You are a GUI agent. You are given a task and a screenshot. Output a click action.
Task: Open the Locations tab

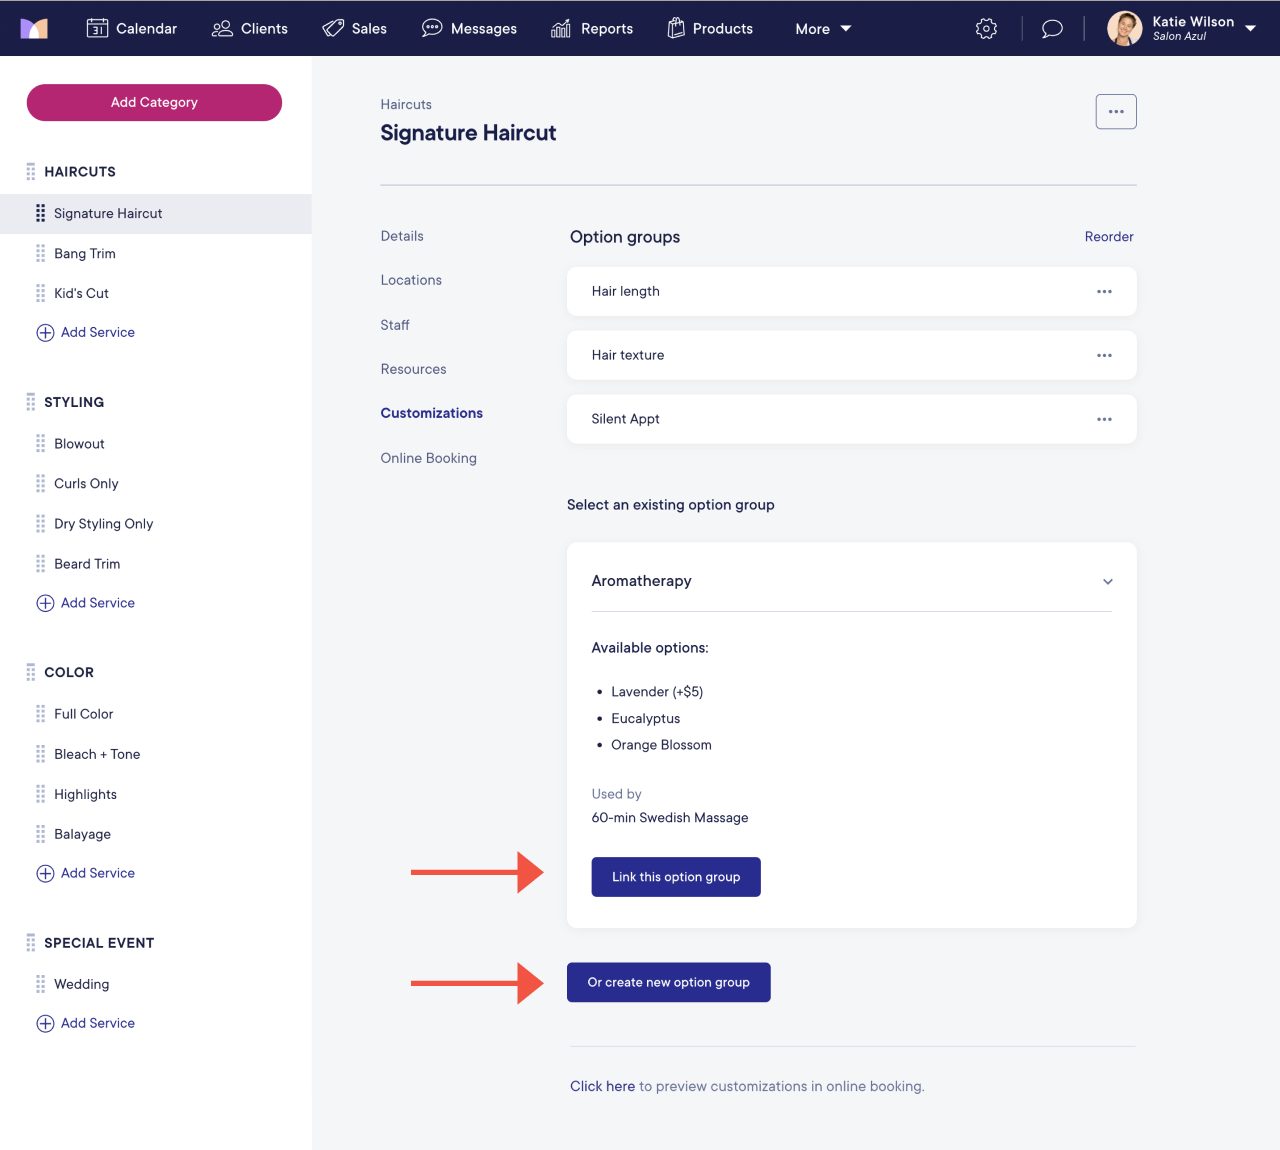(411, 280)
